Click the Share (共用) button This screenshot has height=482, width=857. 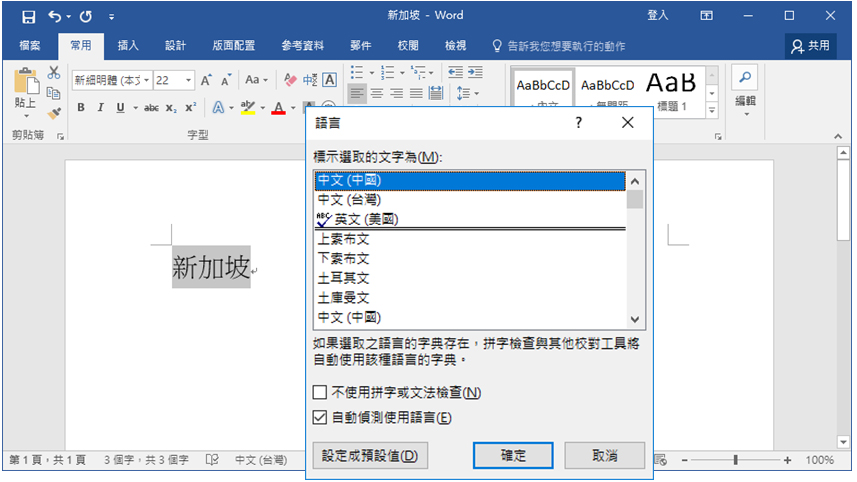[x=811, y=46]
